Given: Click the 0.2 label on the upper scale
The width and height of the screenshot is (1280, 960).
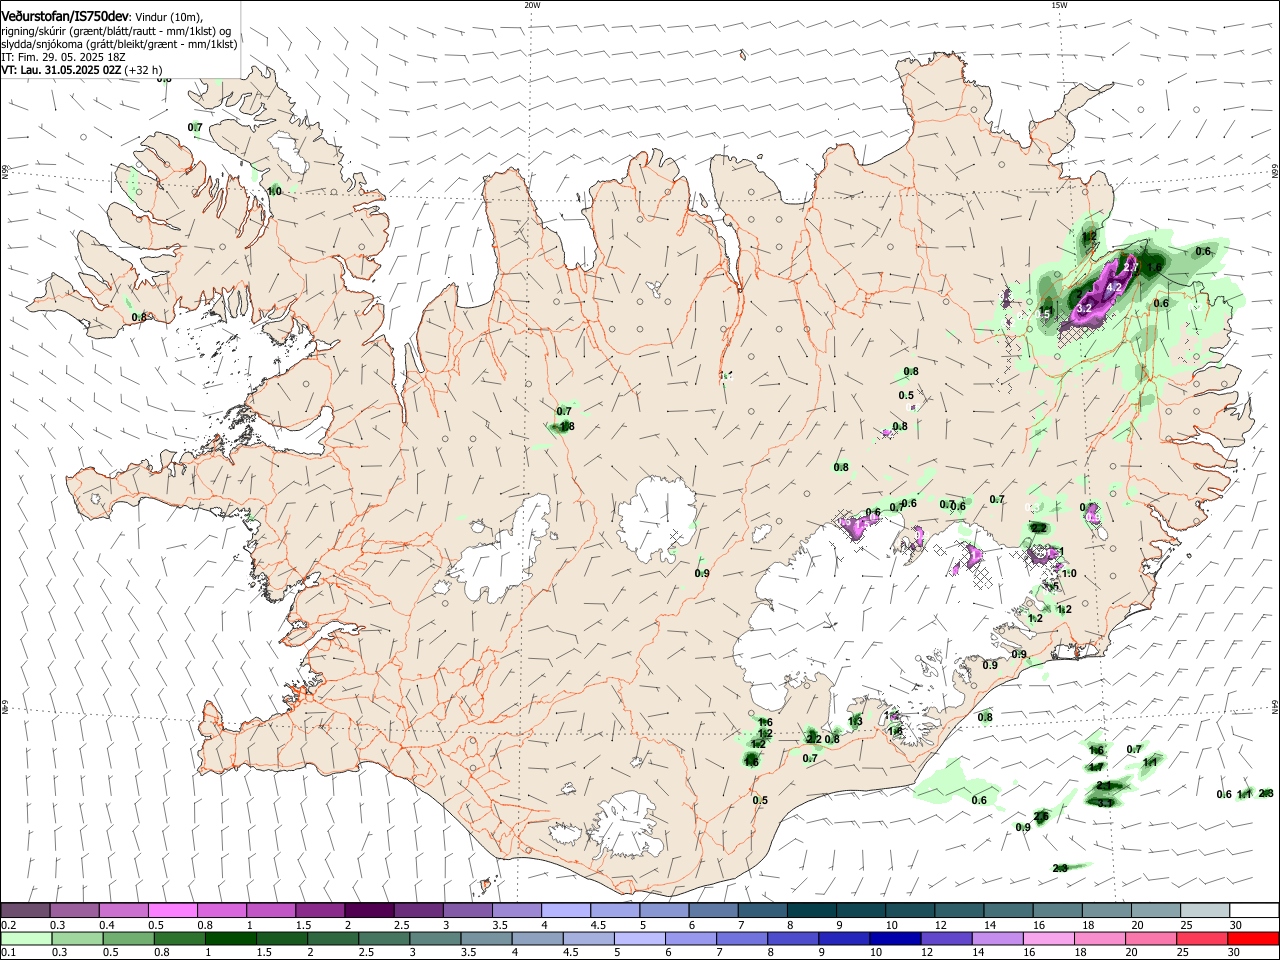Looking at the screenshot, I should click(9, 925).
